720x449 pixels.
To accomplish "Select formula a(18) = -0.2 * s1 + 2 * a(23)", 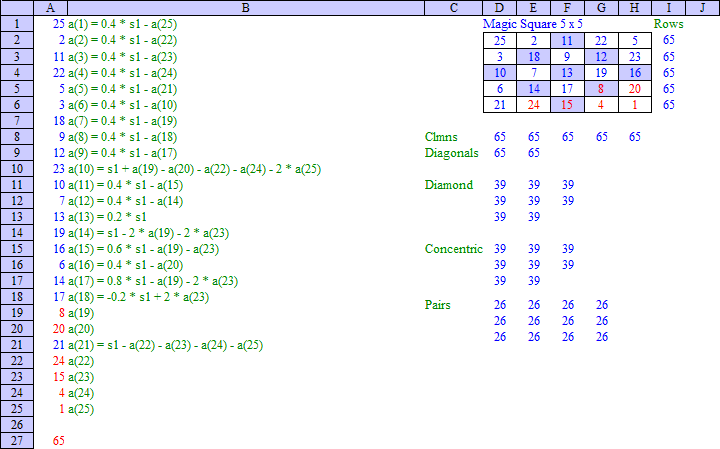I will tap(139, 297).
